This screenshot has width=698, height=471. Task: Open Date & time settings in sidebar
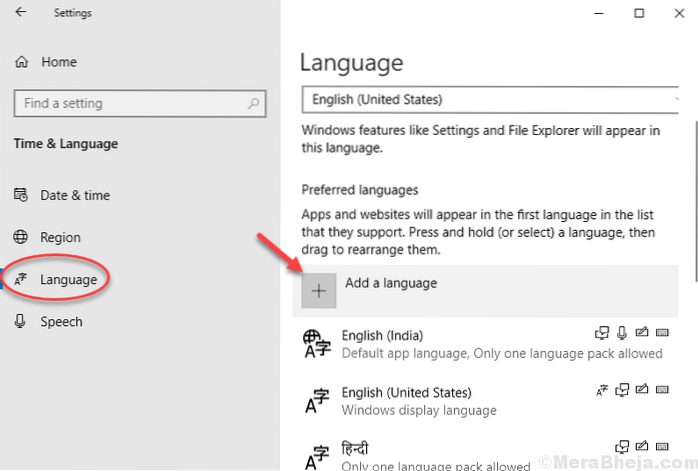point(75,195)
